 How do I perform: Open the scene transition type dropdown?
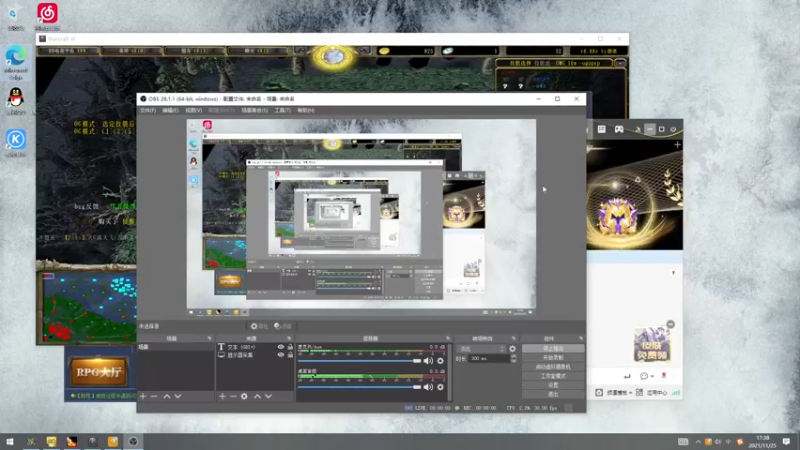[x=482, y=349]
